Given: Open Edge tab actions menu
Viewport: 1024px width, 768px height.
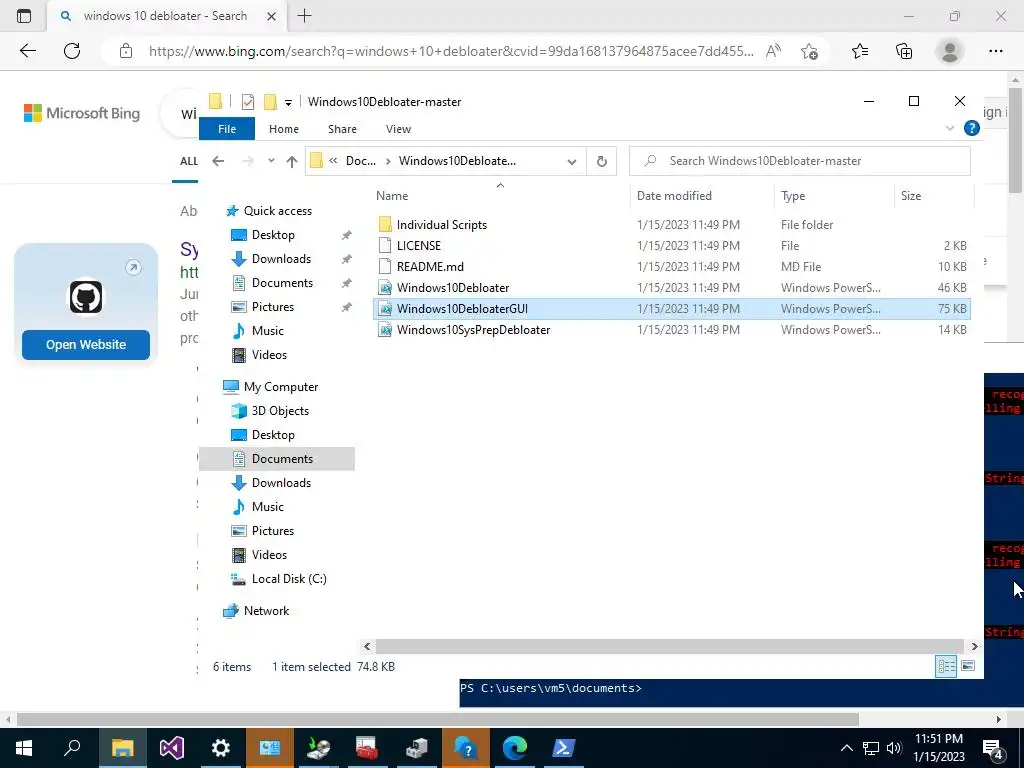Looking at the screenshot, I should (x=24, y=16).
